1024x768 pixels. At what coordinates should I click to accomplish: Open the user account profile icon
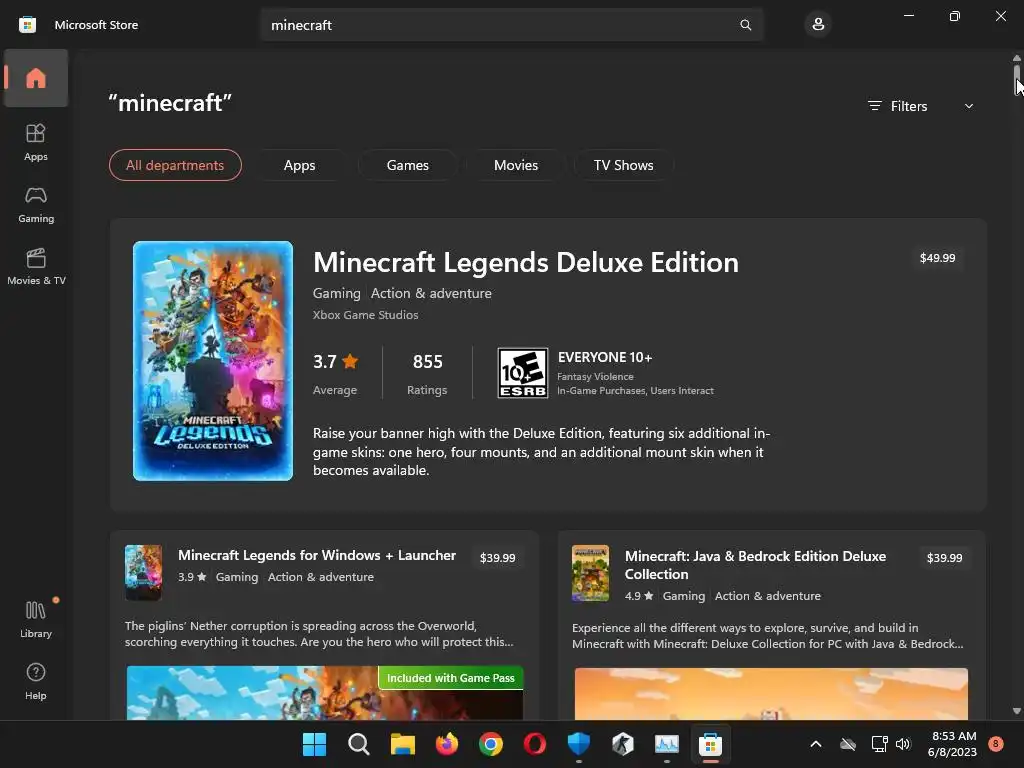818,25
